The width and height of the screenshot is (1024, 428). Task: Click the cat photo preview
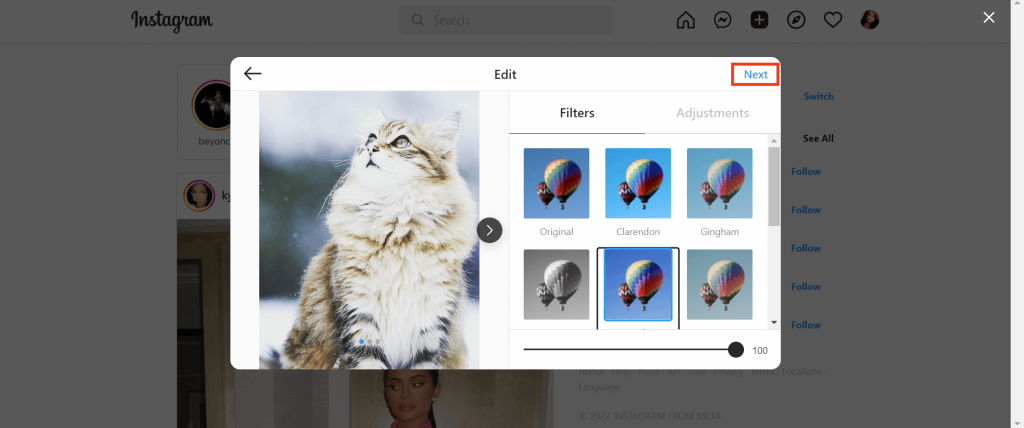click(x=369, y=230)
